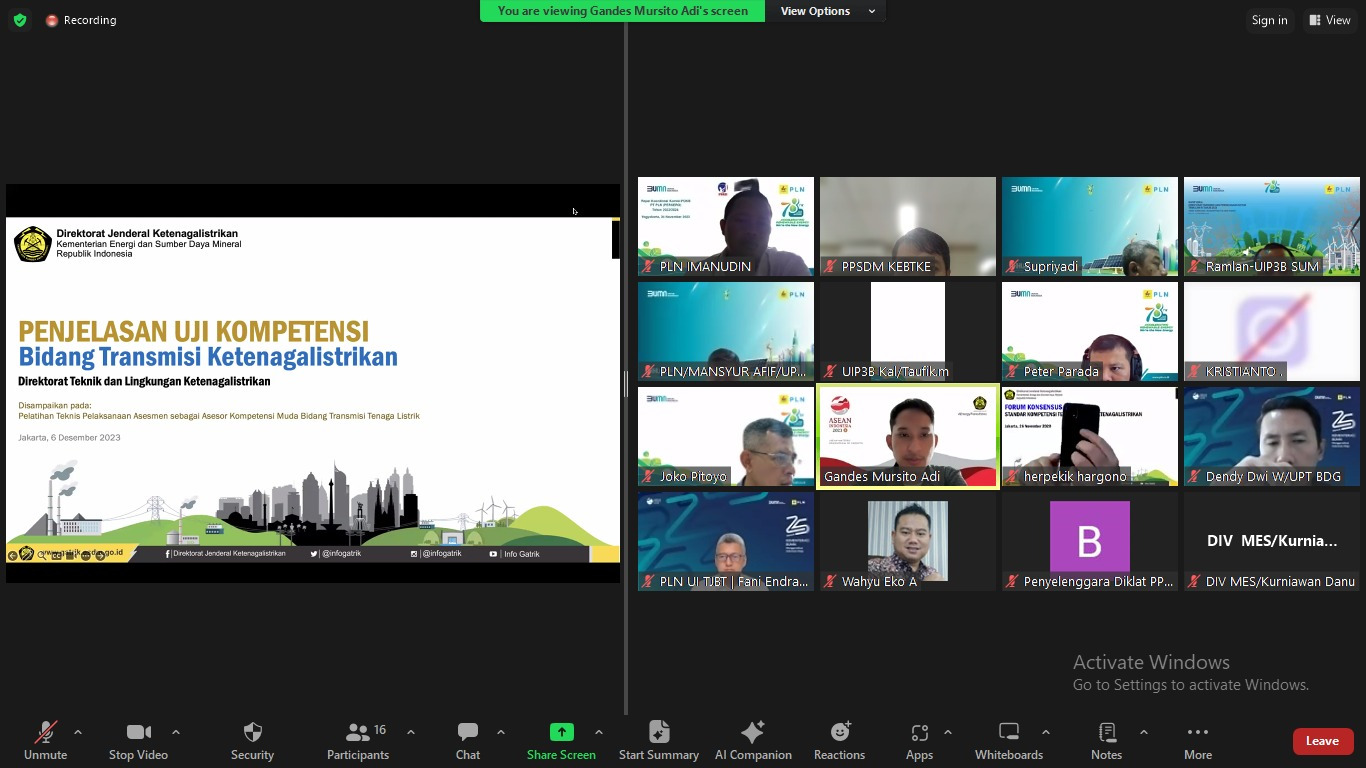Click the divider handle between shared screen and gallery
The height and width of the screenshot is (768, 1366).
point(626,383)
